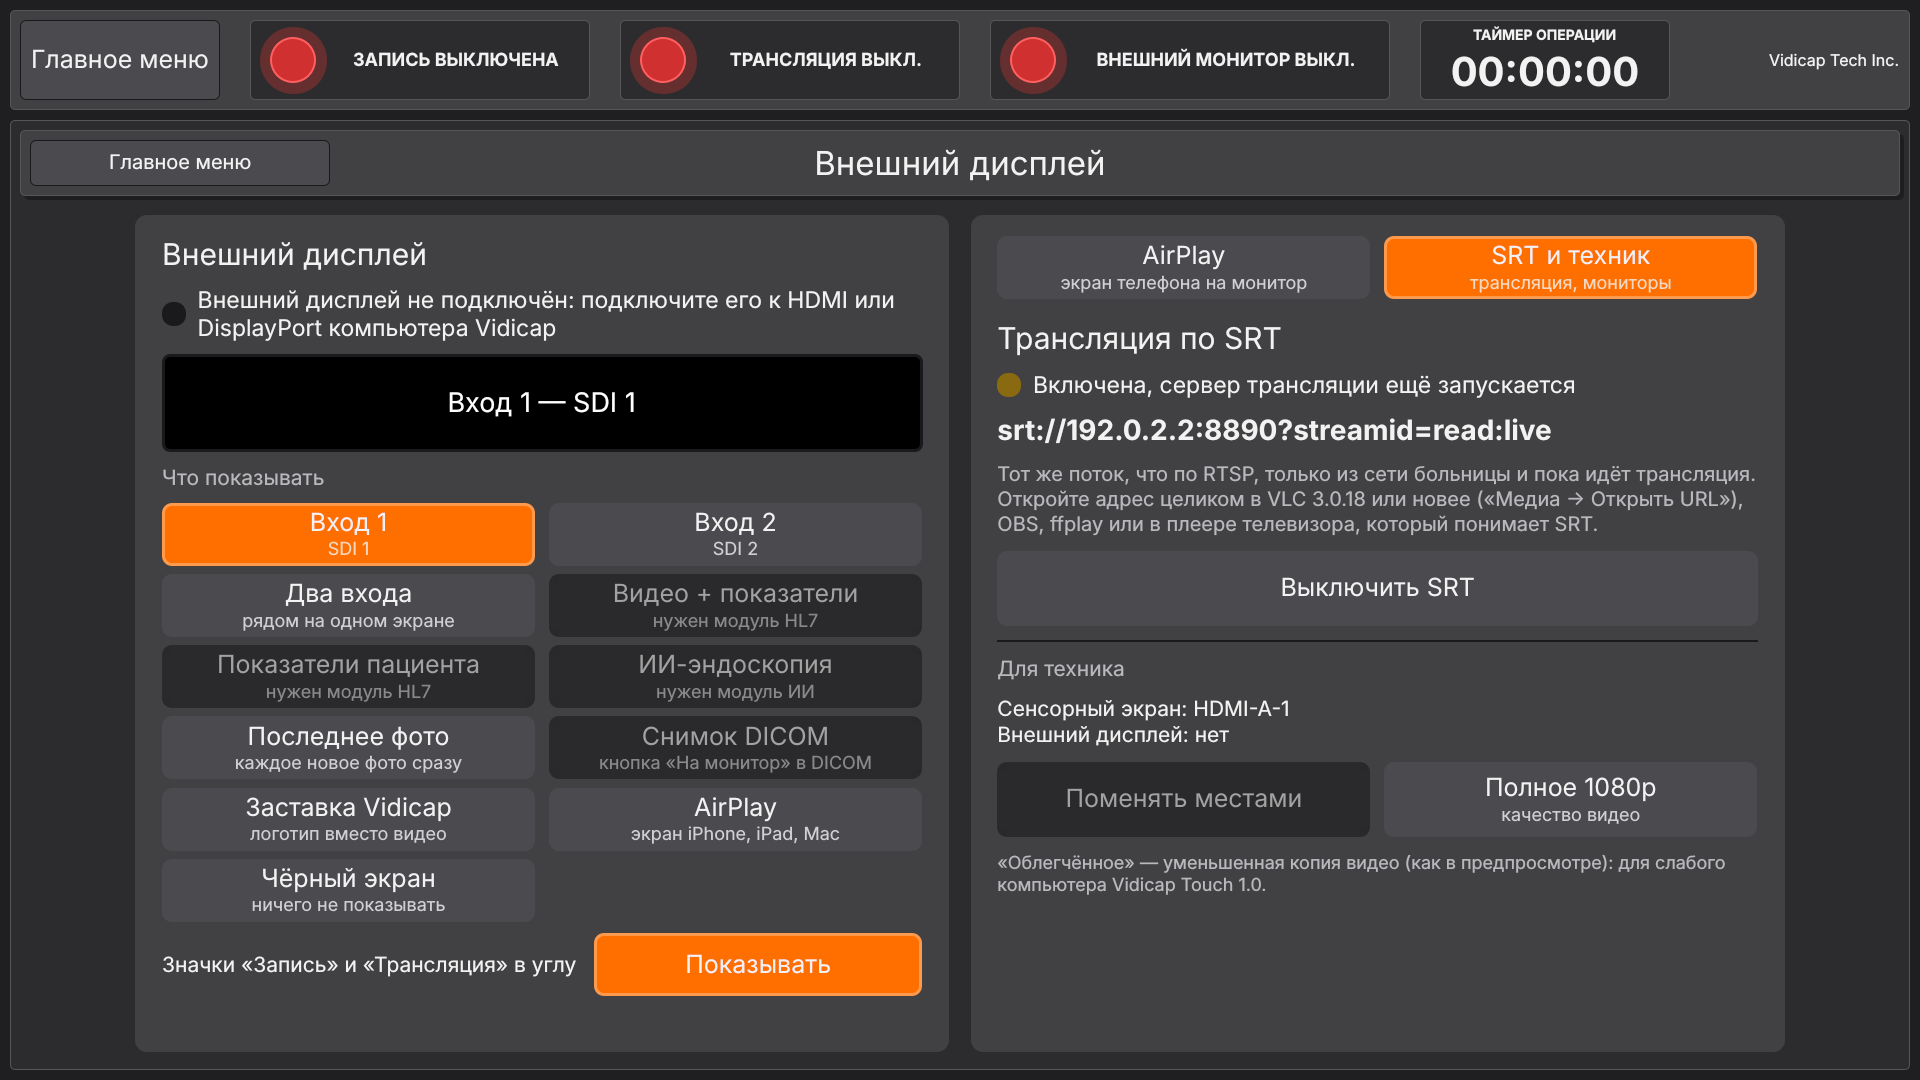Select source Вход 2 SDI 2
Screen dimensions: 1920x1080
click(x=735, y=534)
